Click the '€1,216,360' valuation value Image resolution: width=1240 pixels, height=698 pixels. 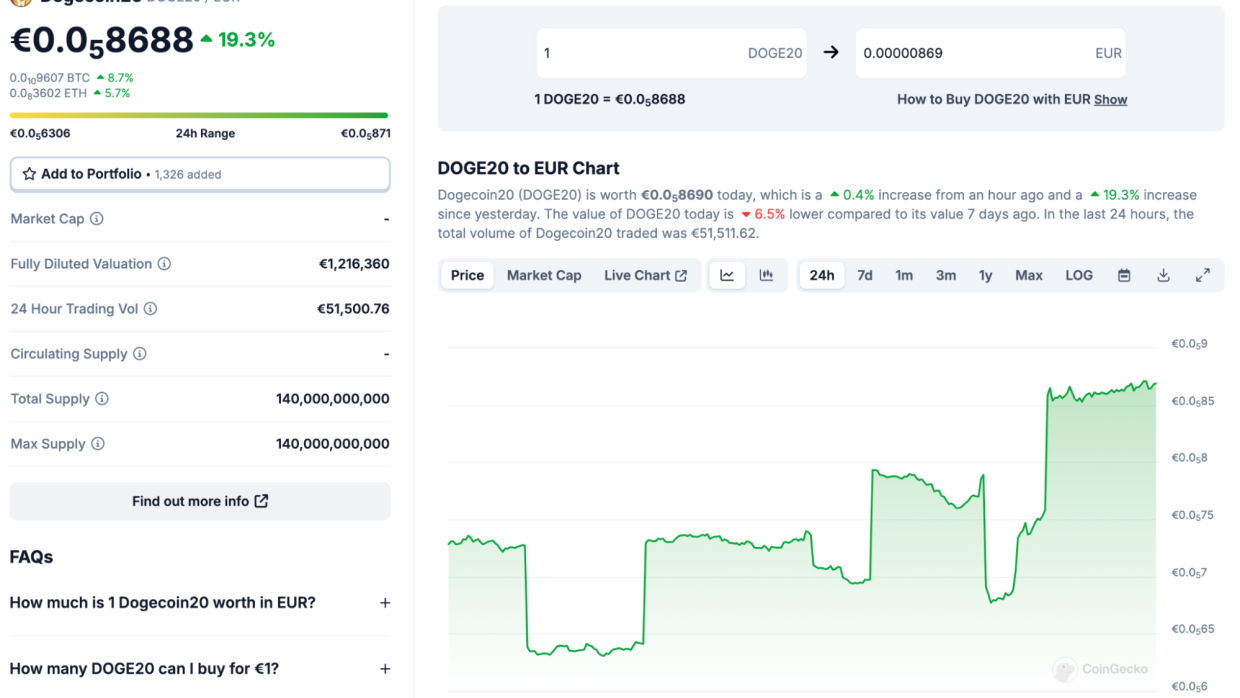coord(354,264)
